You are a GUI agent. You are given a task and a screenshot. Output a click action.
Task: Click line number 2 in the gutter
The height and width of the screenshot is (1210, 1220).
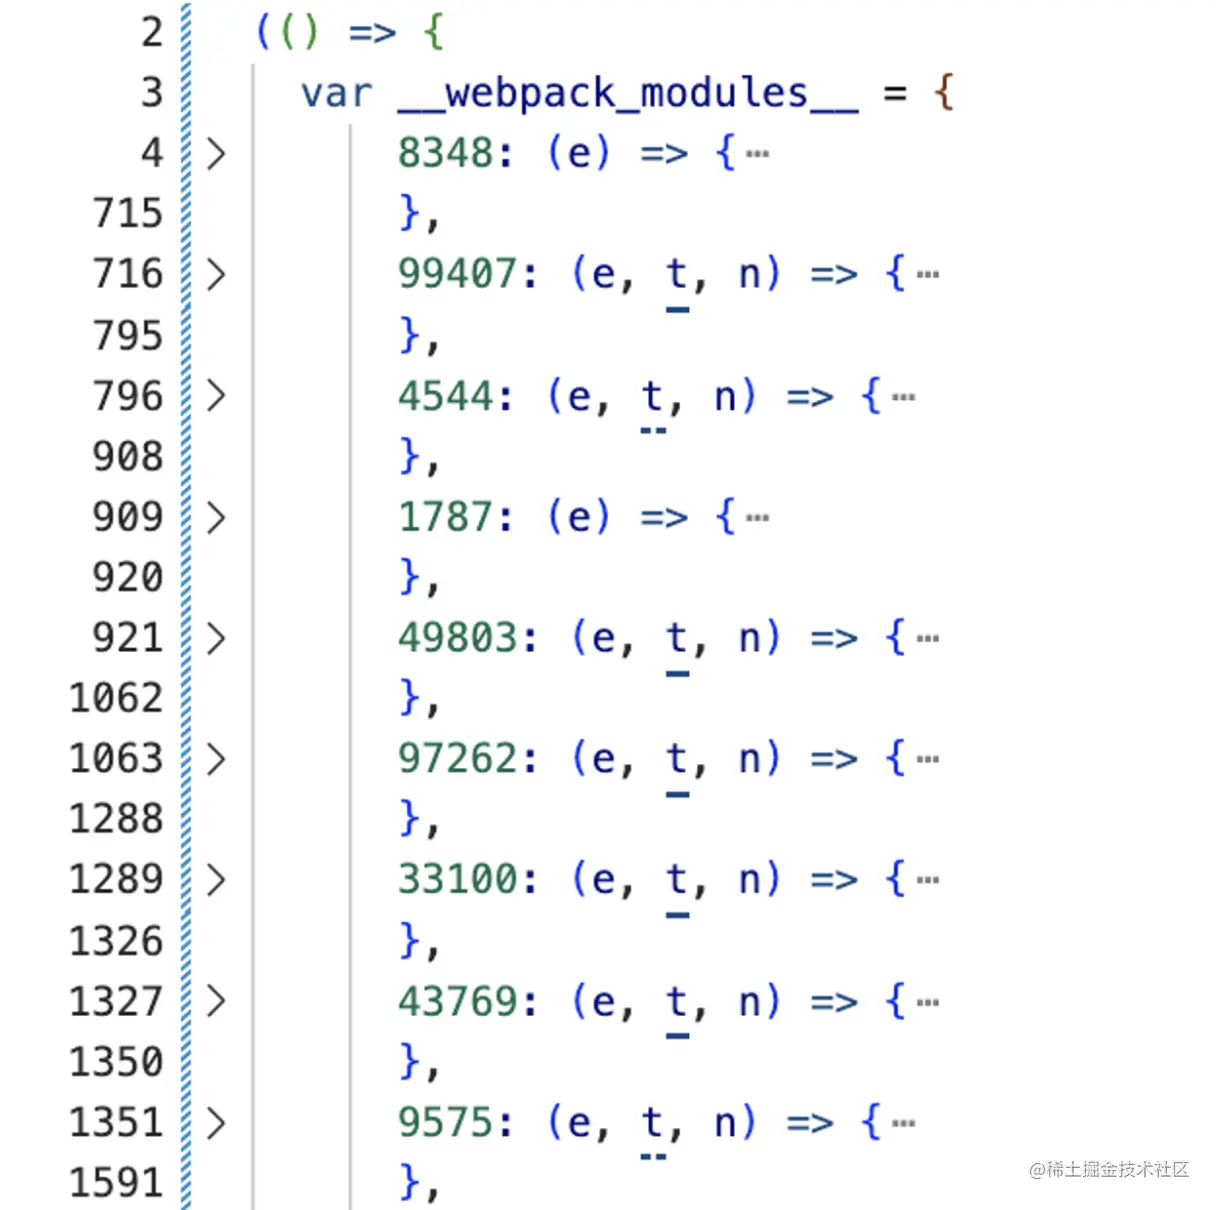[x=151, y=32]
